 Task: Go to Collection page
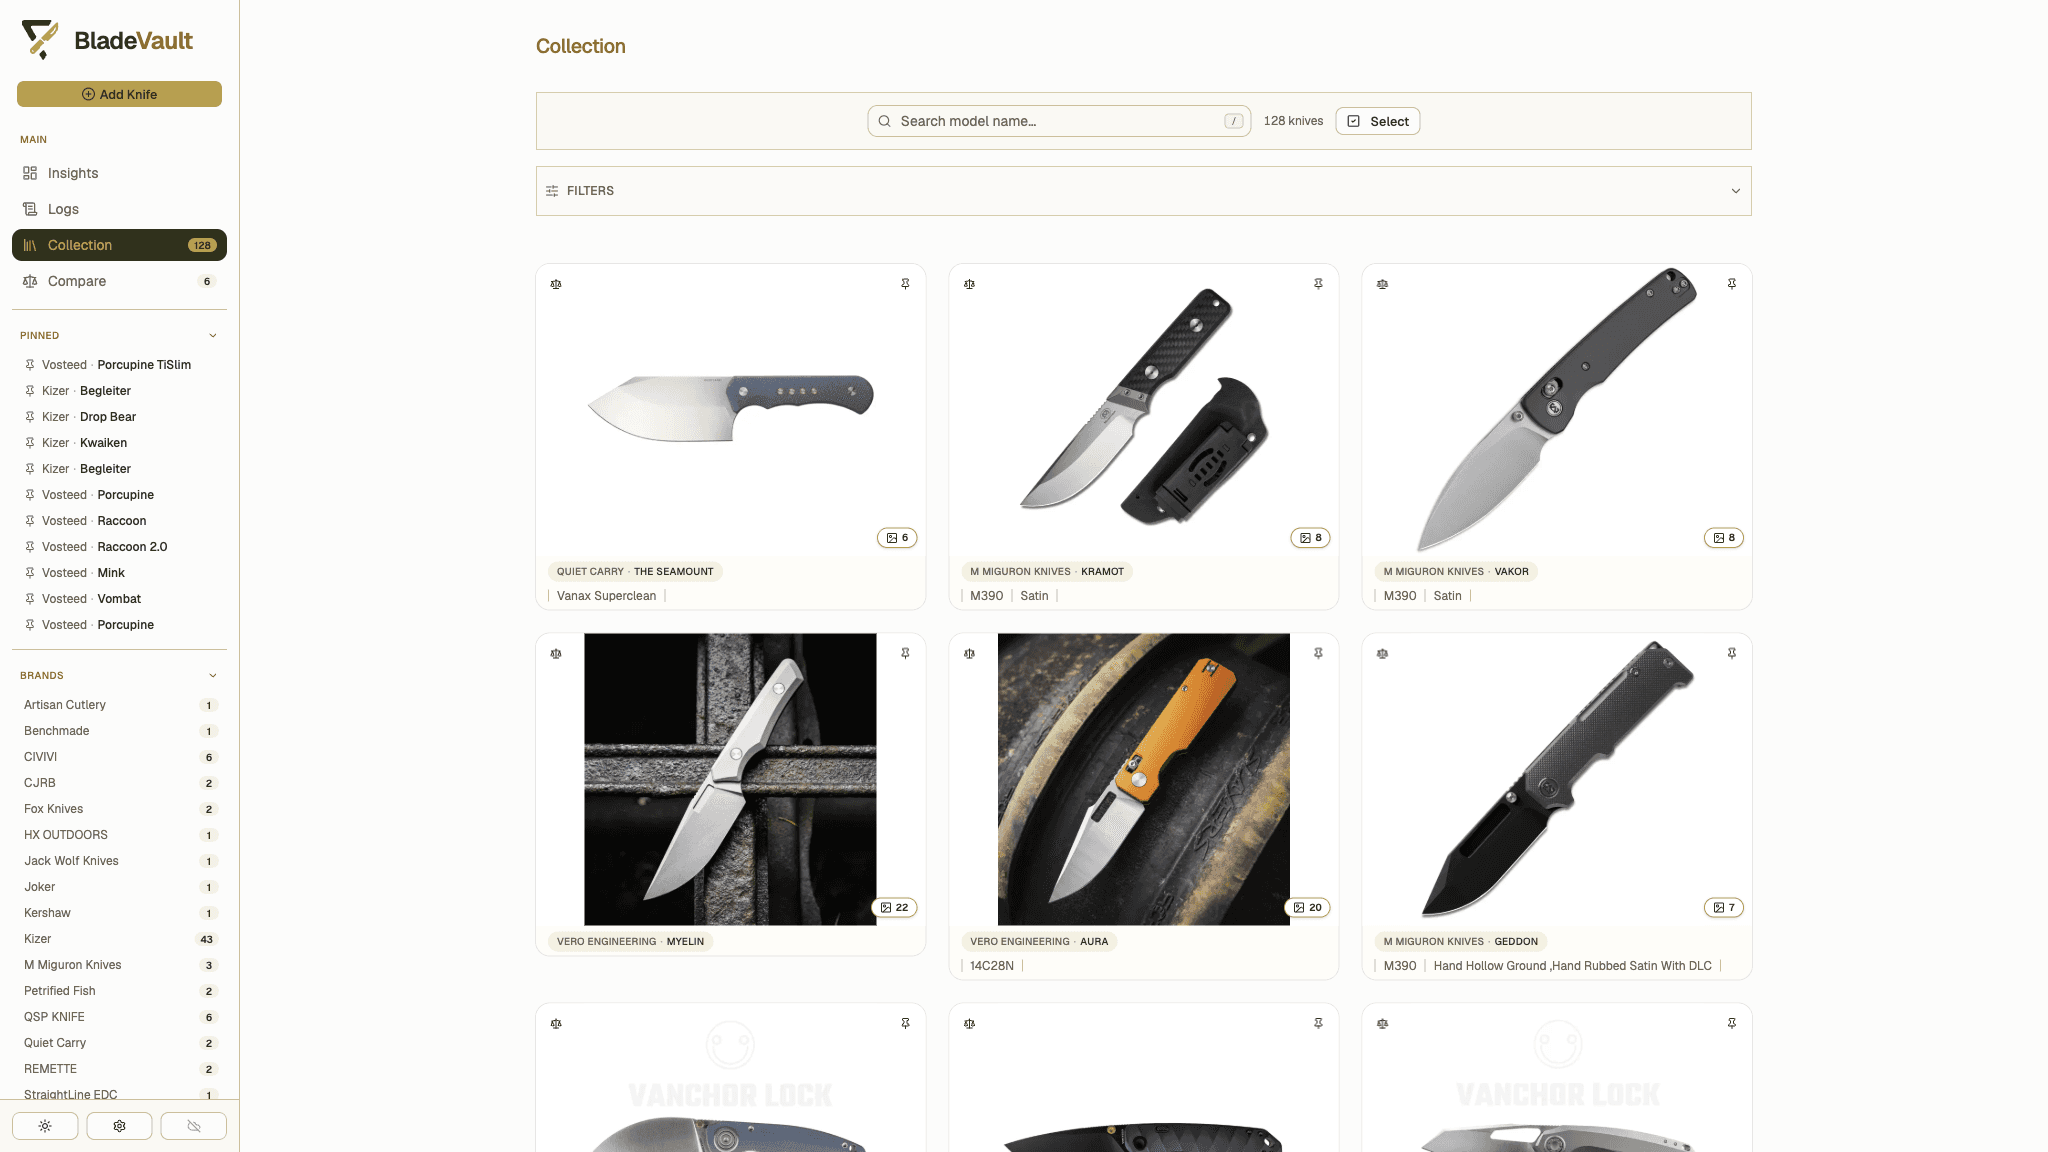[x=119, y=245]
